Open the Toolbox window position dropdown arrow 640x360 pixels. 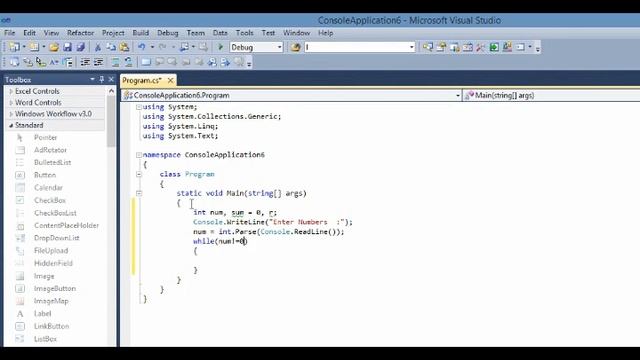point(92,79)
